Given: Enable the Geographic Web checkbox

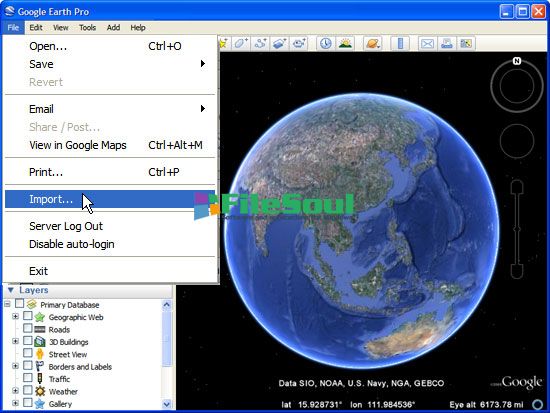Looking at the screenshot, I should pos(28,316).
